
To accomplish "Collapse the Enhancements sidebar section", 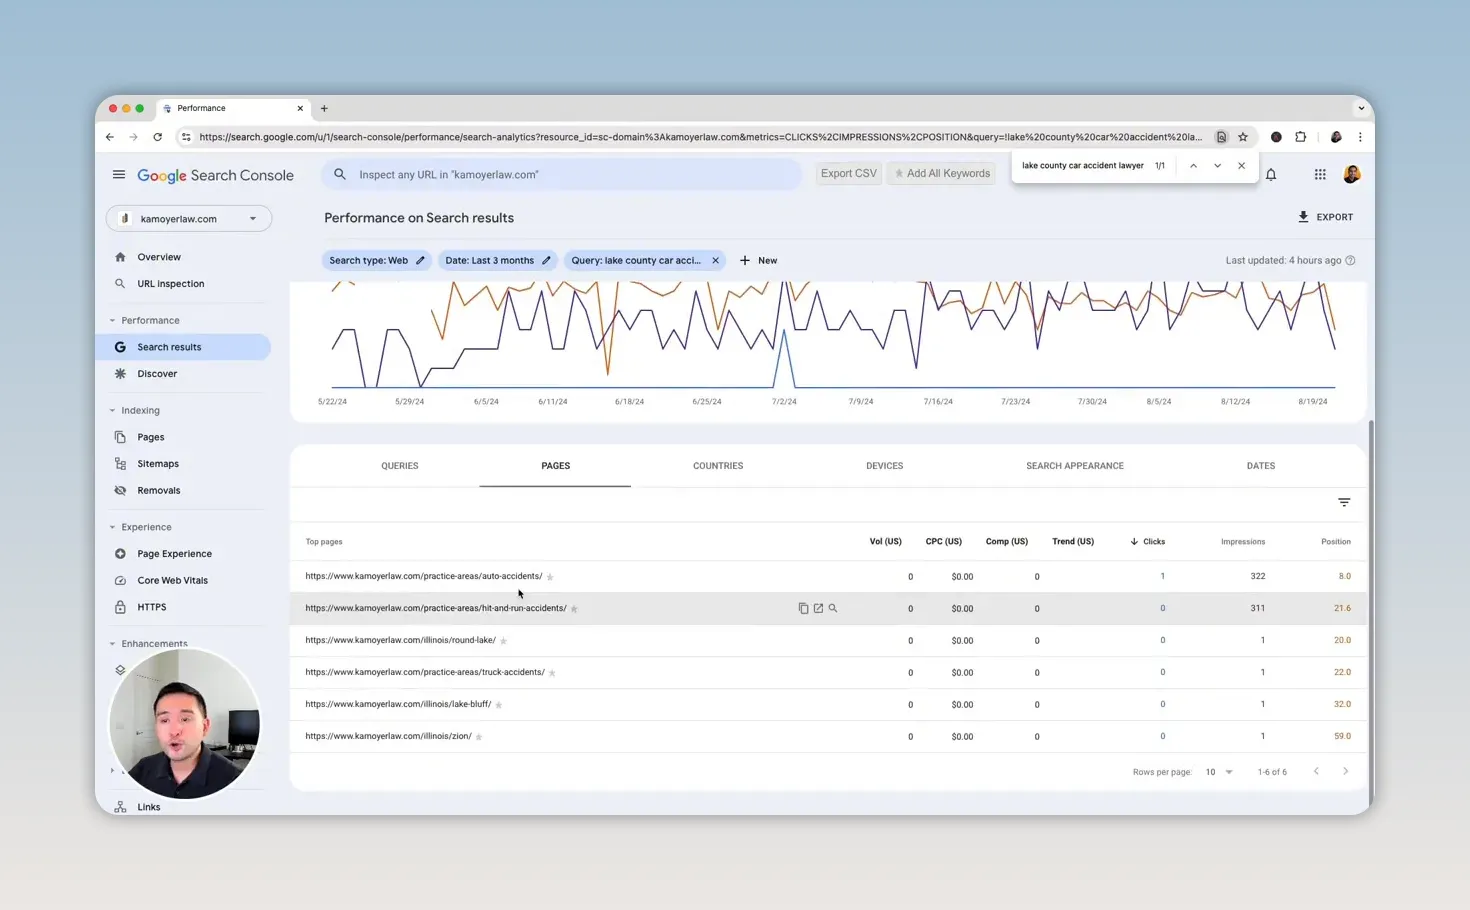I will 112,644.
